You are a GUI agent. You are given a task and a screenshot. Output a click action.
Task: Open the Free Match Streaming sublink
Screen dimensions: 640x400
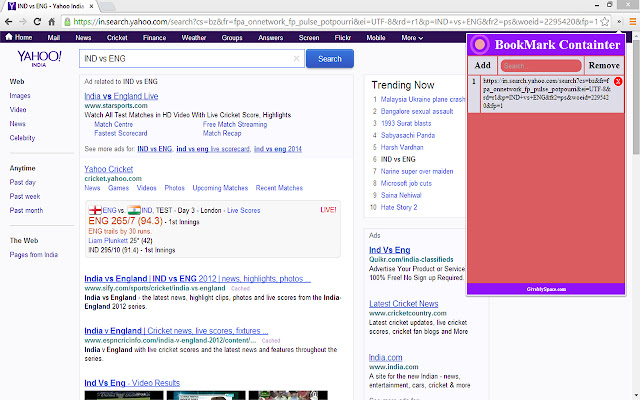(235, 124)
